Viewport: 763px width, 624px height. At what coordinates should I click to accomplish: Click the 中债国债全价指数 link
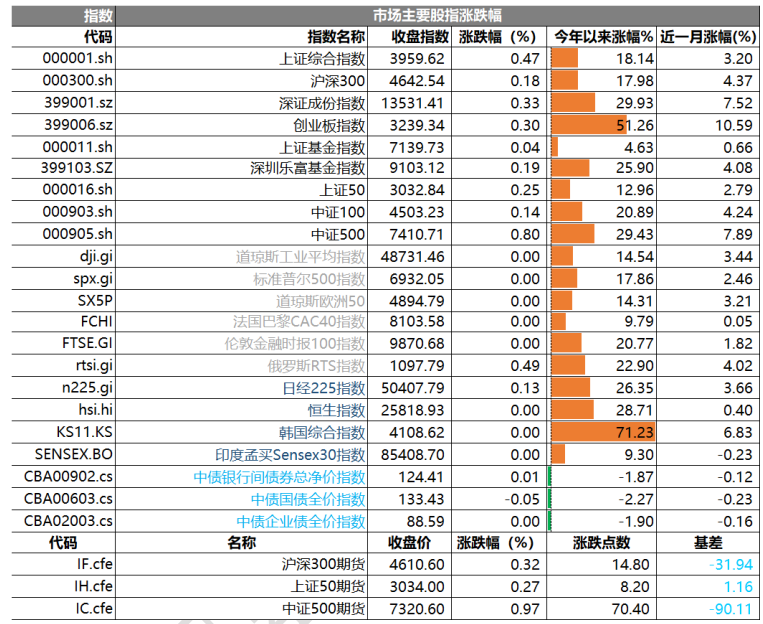coord(308,498)
